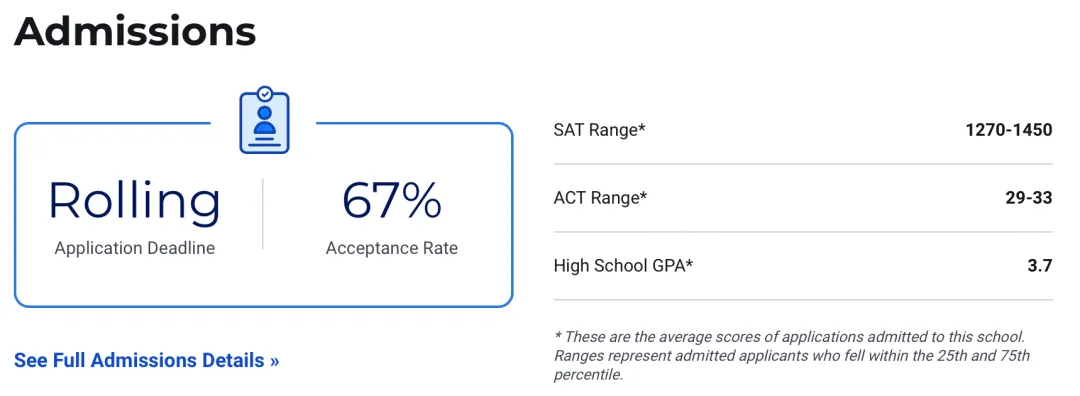Click the Acceptance Rate label
The height and width of the screenshot is (396, 1080).
point(392,248)
